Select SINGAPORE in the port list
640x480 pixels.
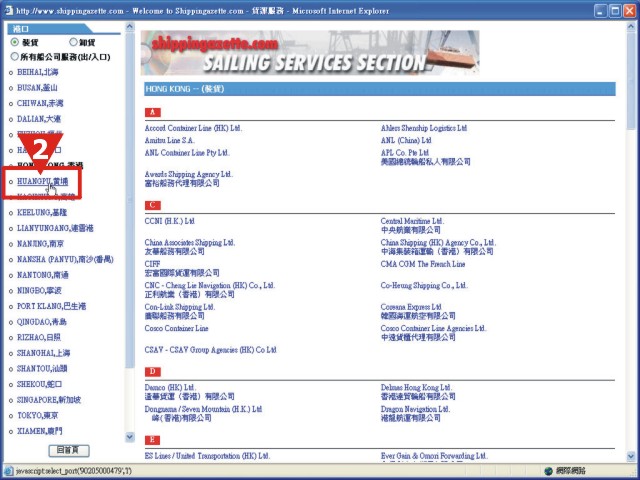[49, 400]
